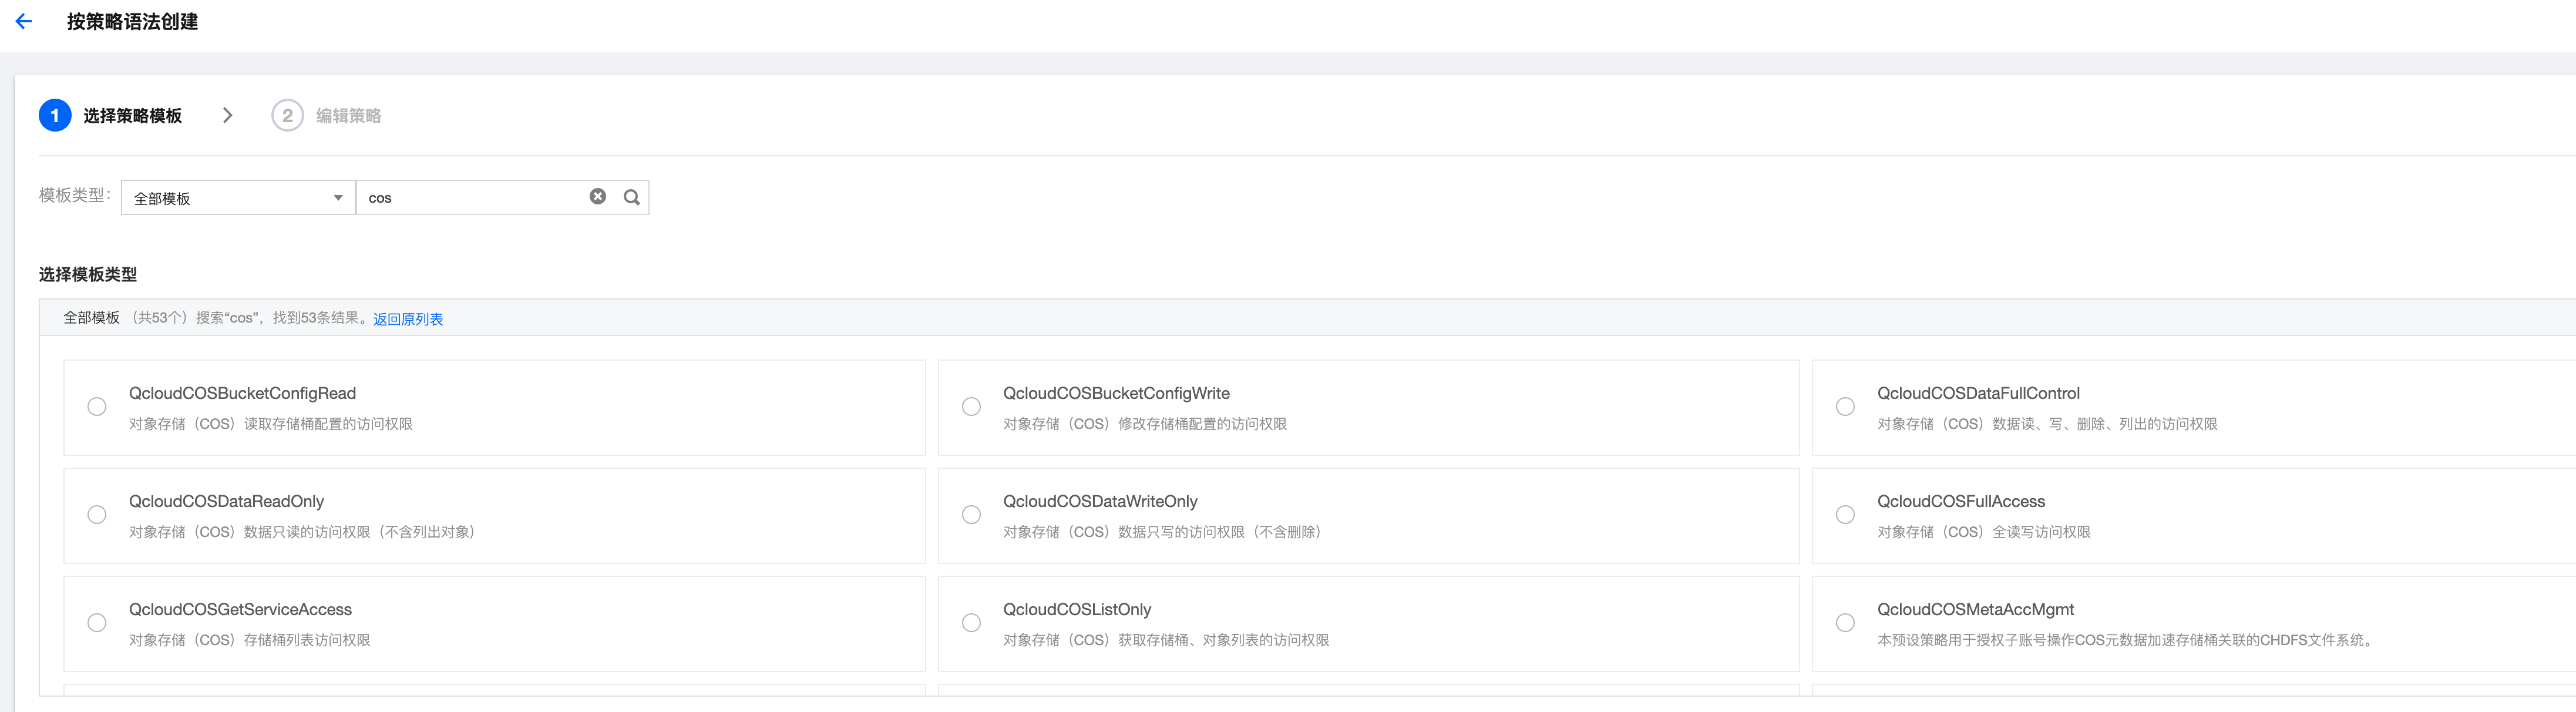Select QcloudCOSDataFullControl radio button
2576x712 pixels.
pyautogui.click(x=1845, y=407)
